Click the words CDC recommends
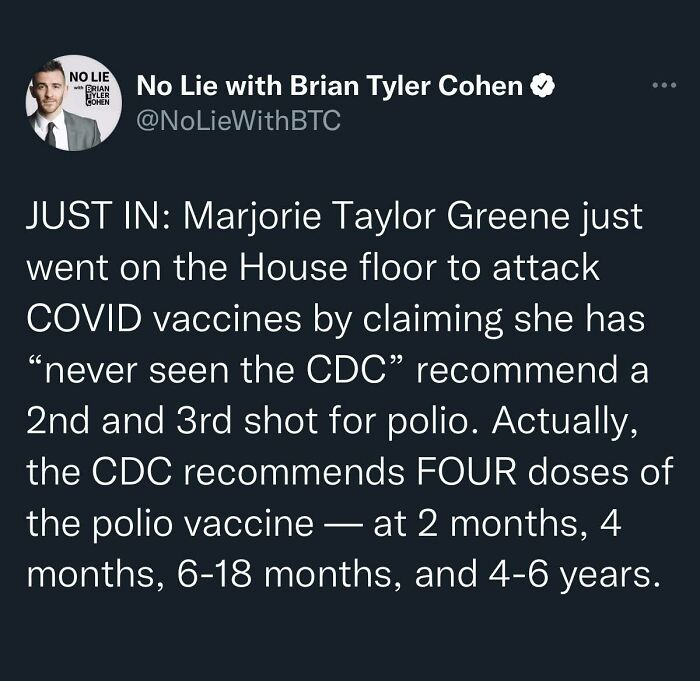Viewport: 700px width, 681px height. coord(248,472)
